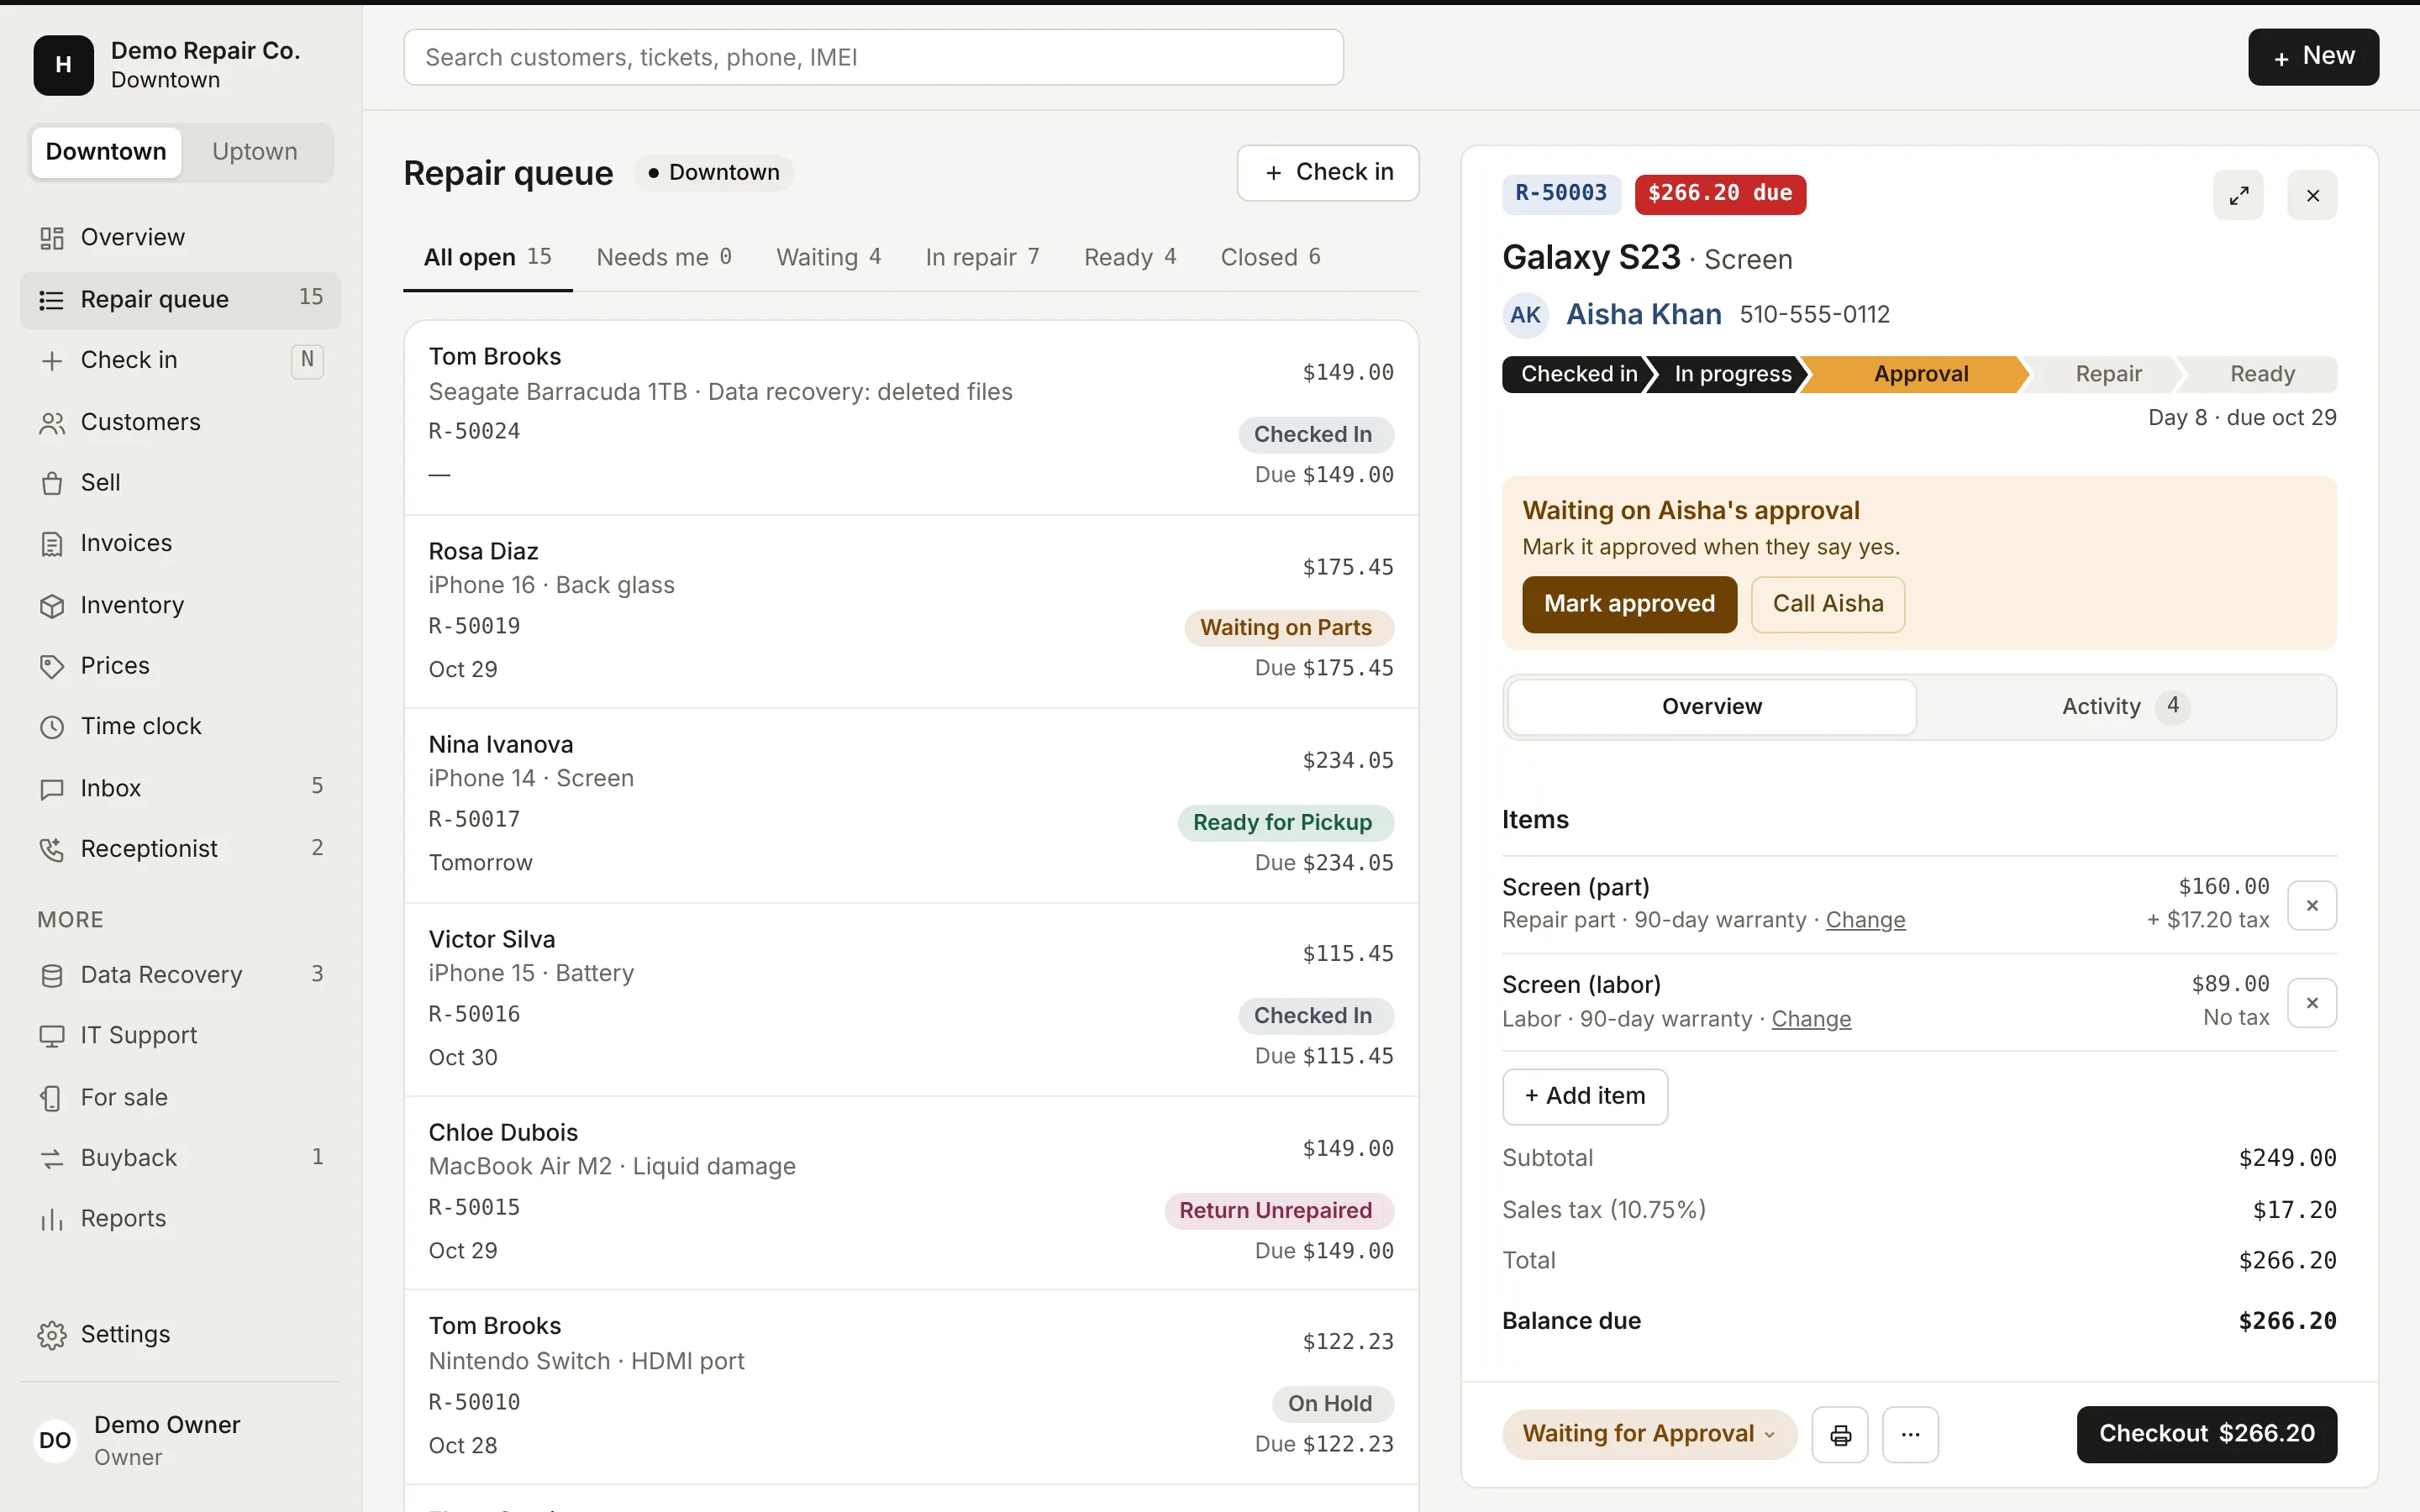The image size is (2420, 1512).
Task: Open the Waiting for Approval status dropdown
Action: [1649, 1434]
